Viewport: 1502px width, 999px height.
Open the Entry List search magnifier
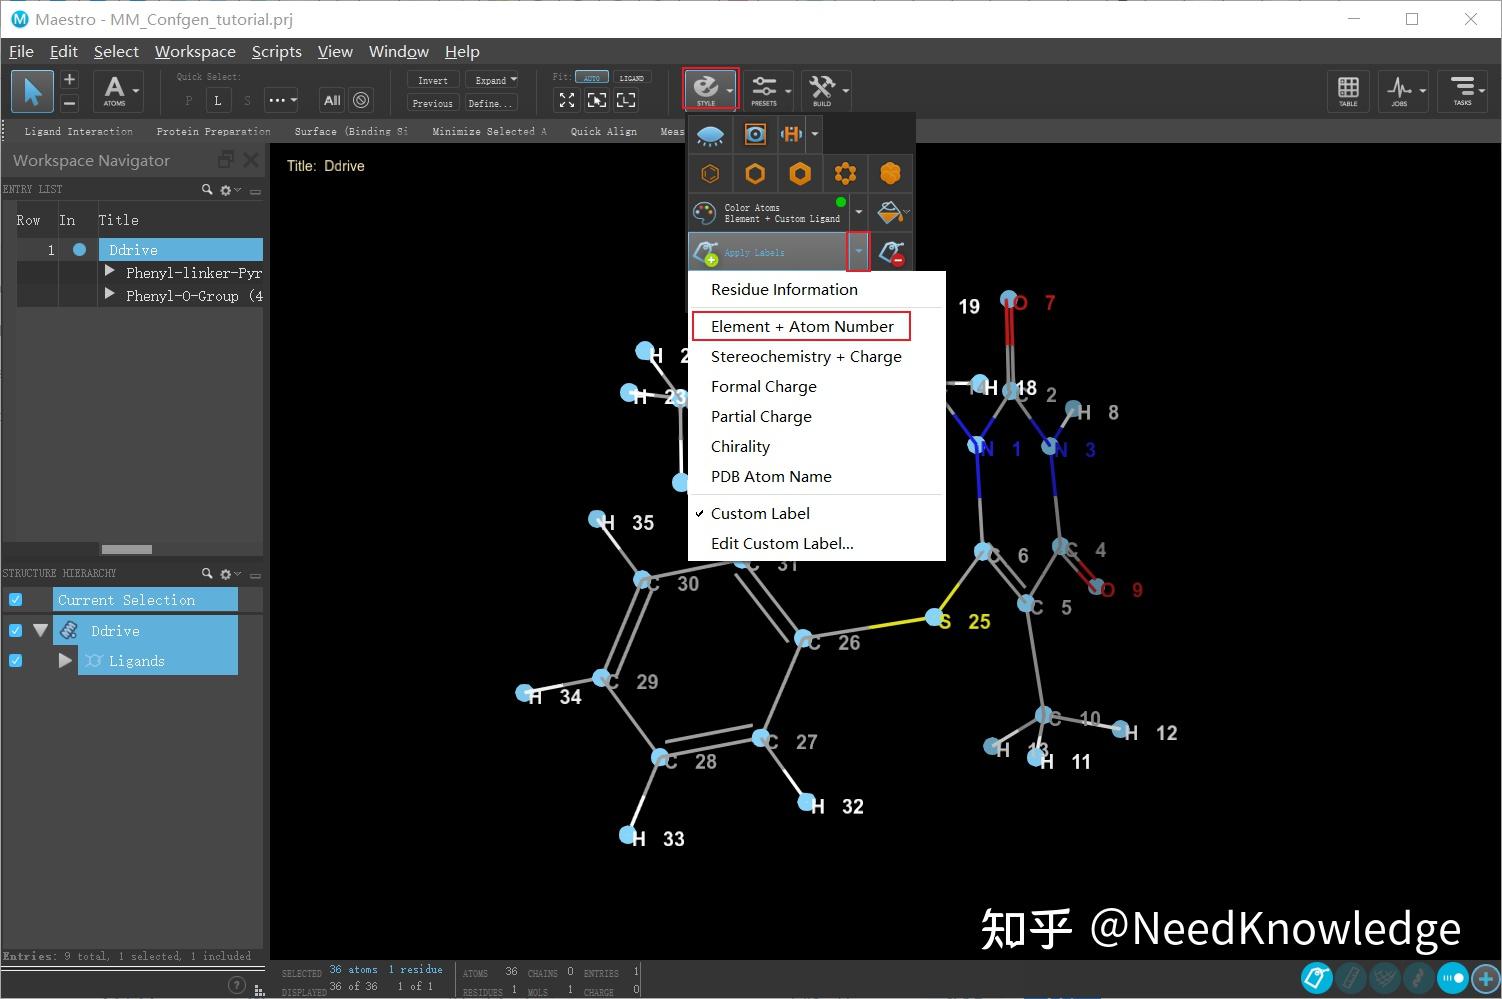(207, 189)
